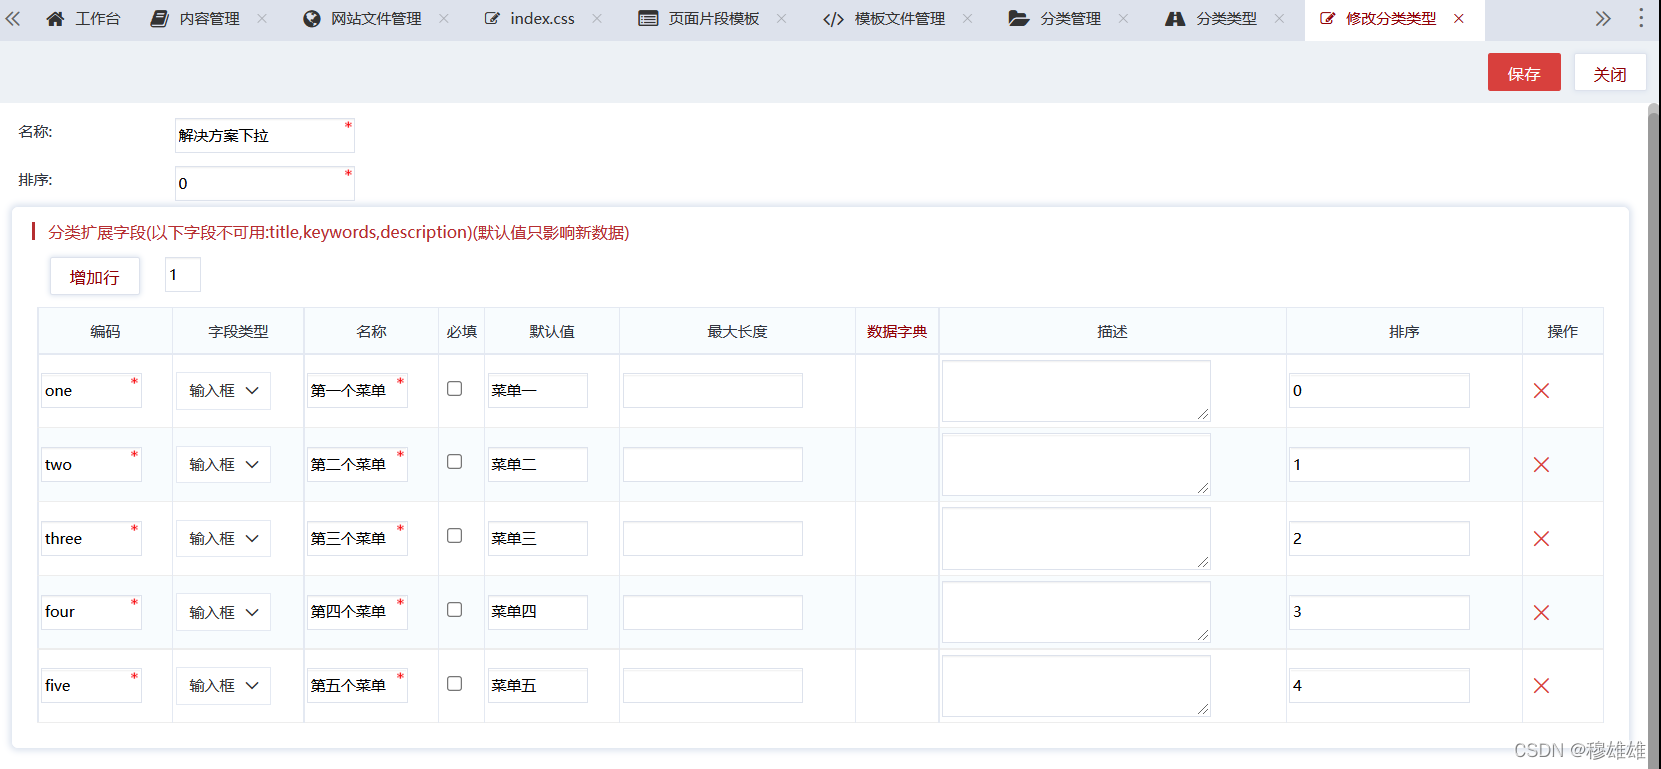Click the description textarea for row five
This screenshot has height=769, width=1661.
tap(1076, 686)
